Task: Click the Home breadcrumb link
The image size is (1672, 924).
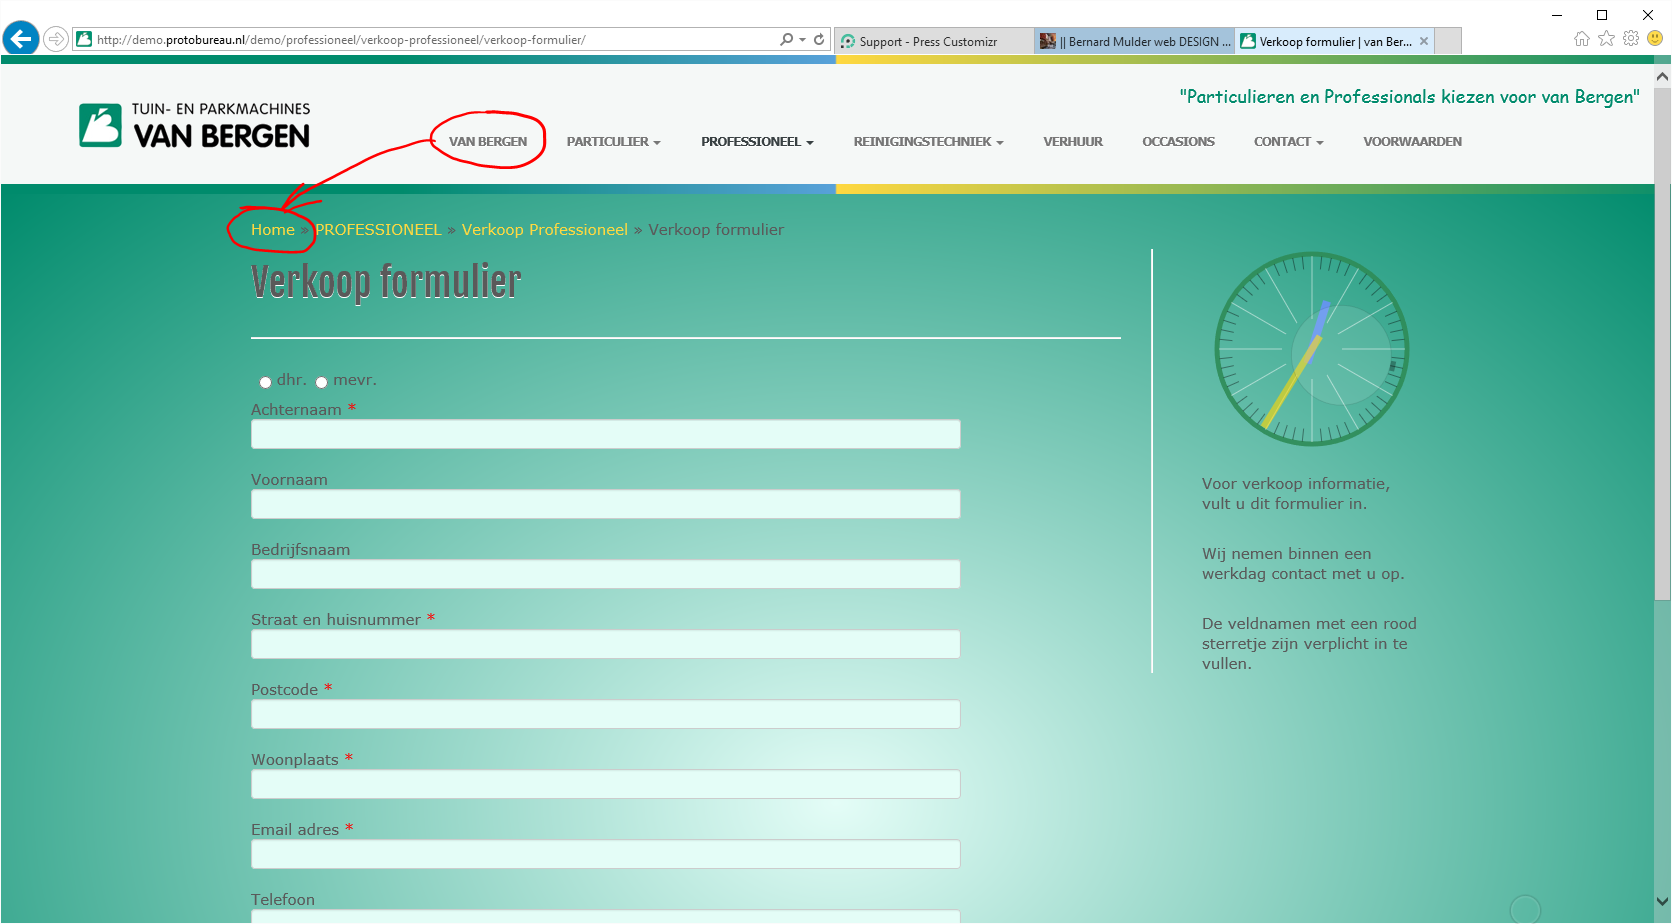Action: coord(272,230)
